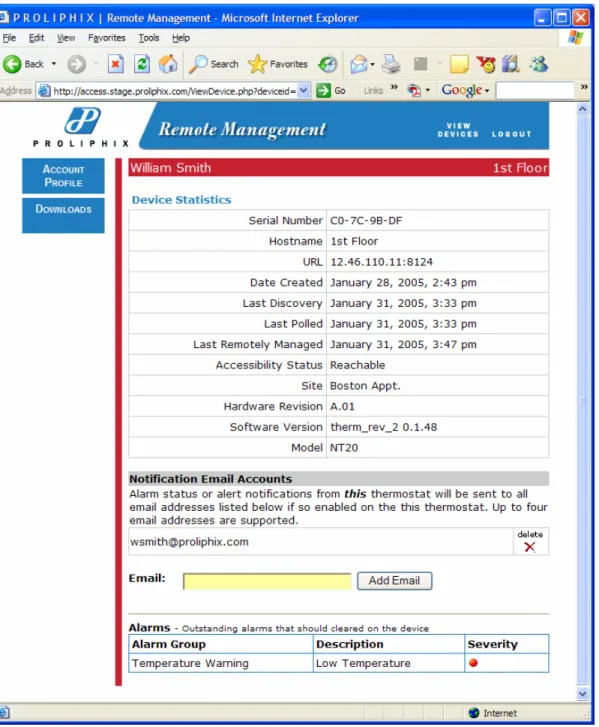Viewport: 599px width, 727px height.
Task: Click the red severity indicator dot
Action: pos(473,663)
